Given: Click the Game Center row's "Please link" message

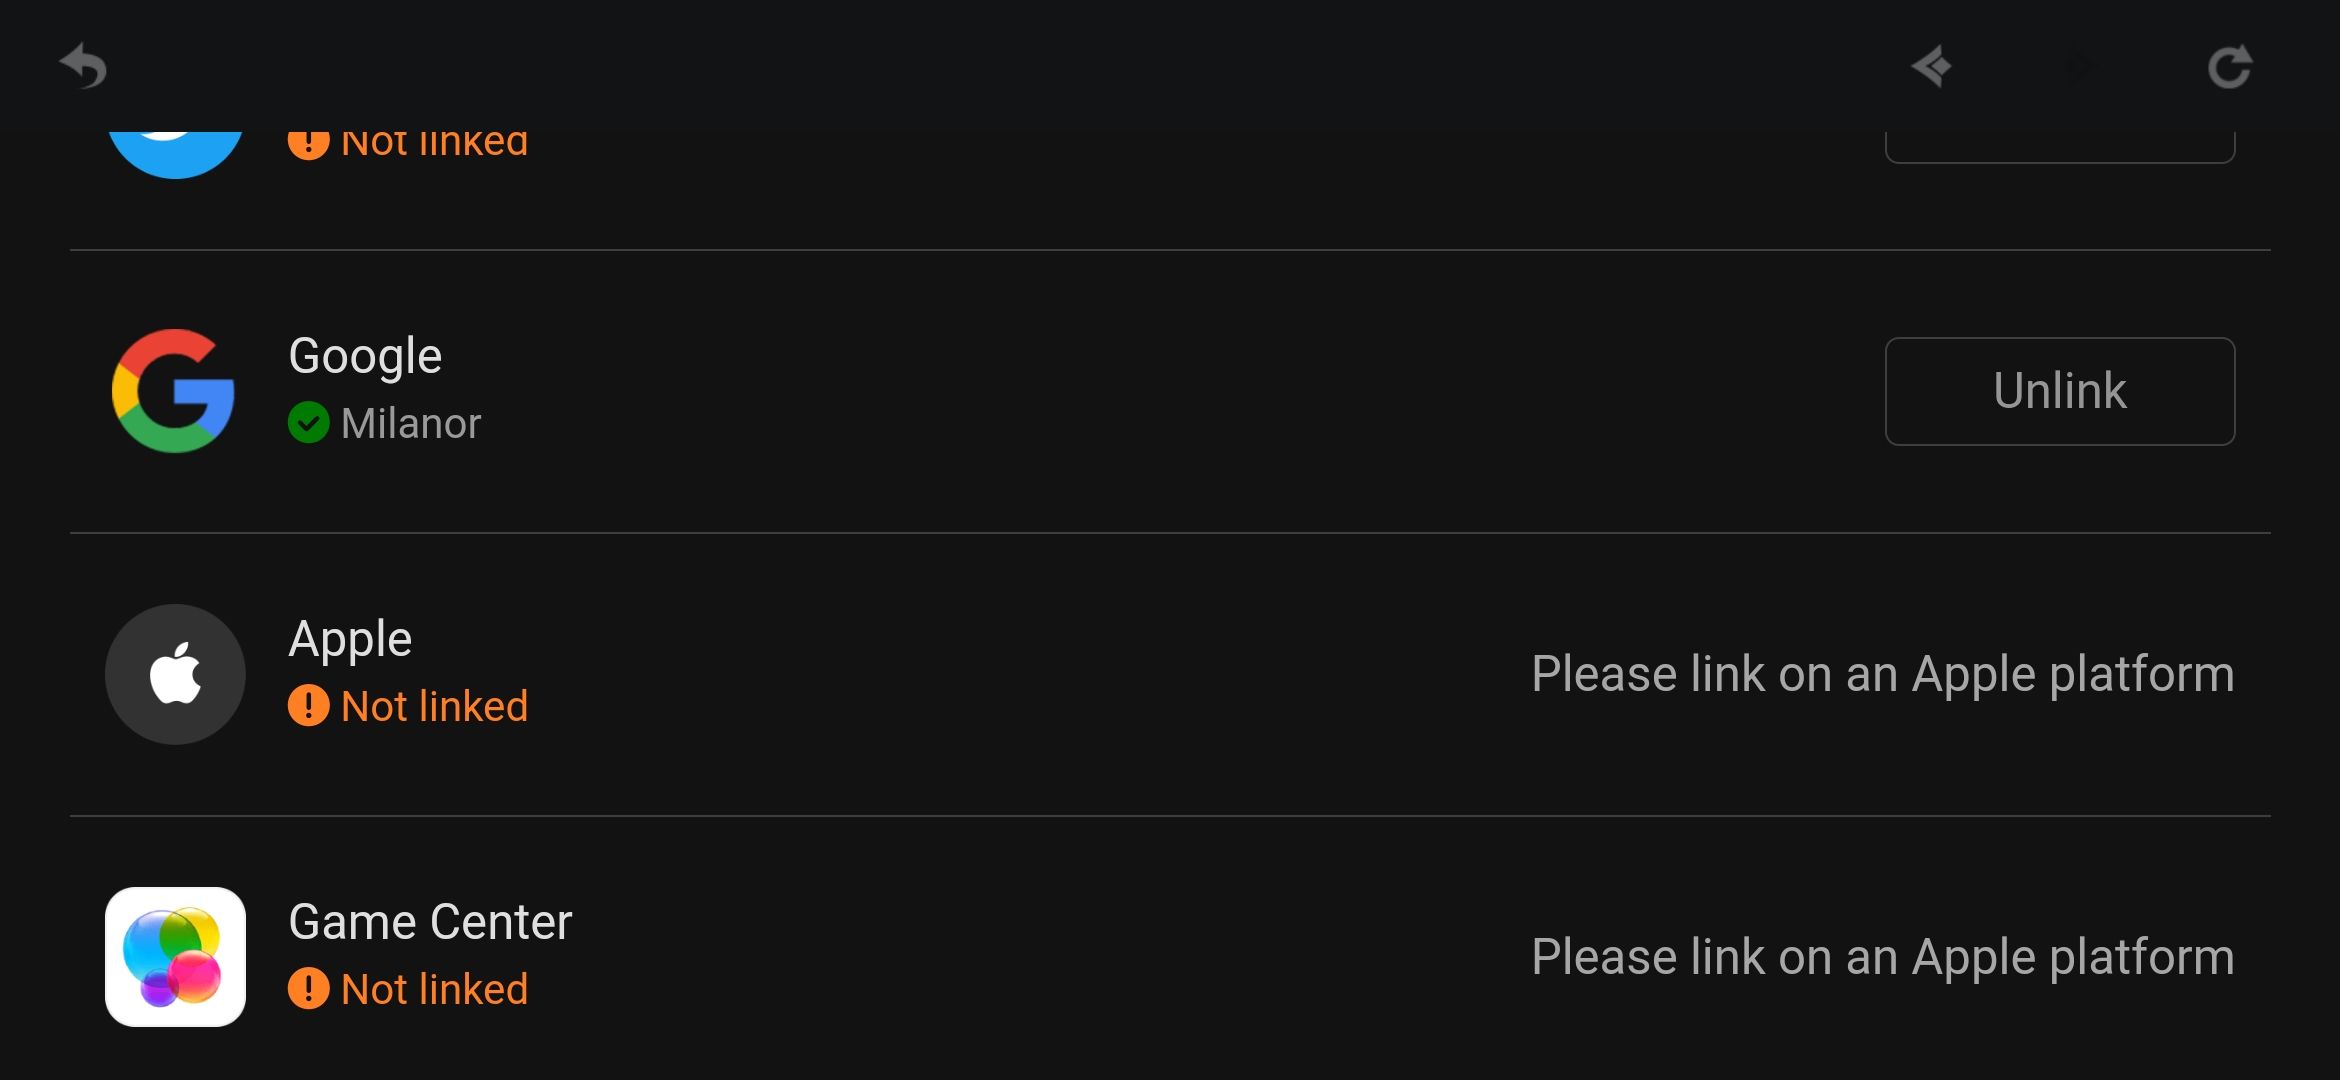Looking at the screenshot, I should tap(1882, 957).
